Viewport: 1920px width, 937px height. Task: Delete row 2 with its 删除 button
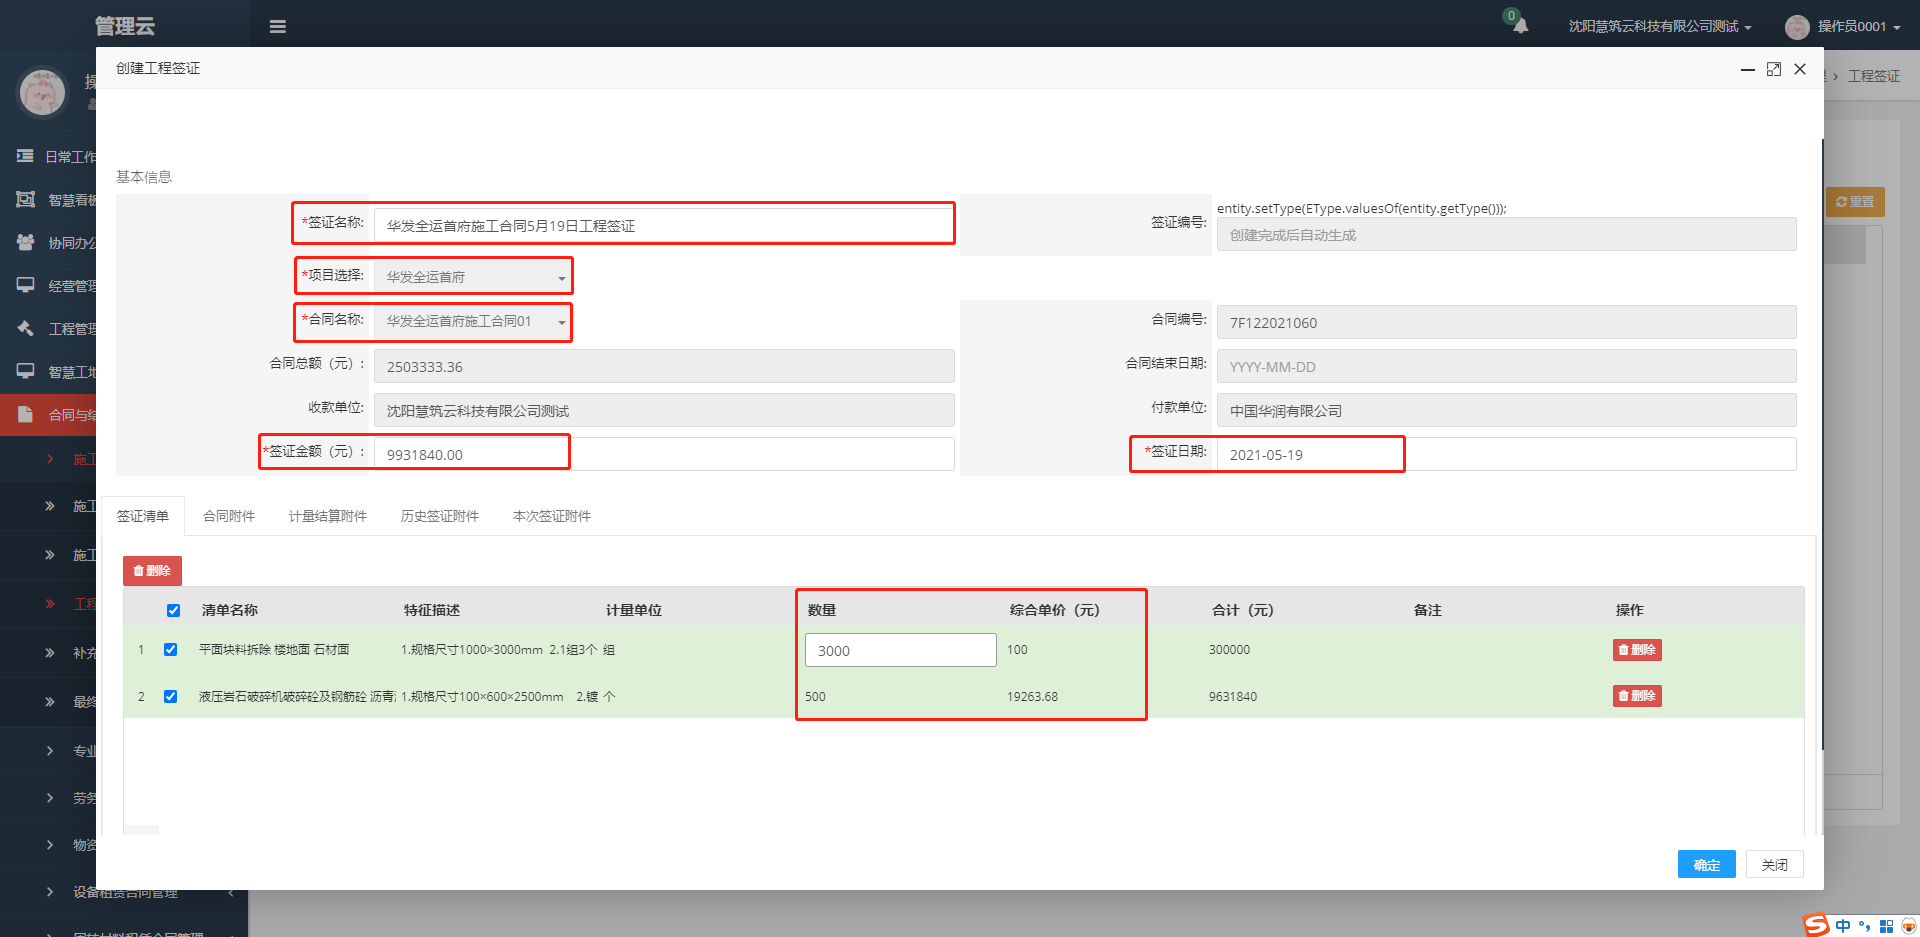coord(1637,696)
